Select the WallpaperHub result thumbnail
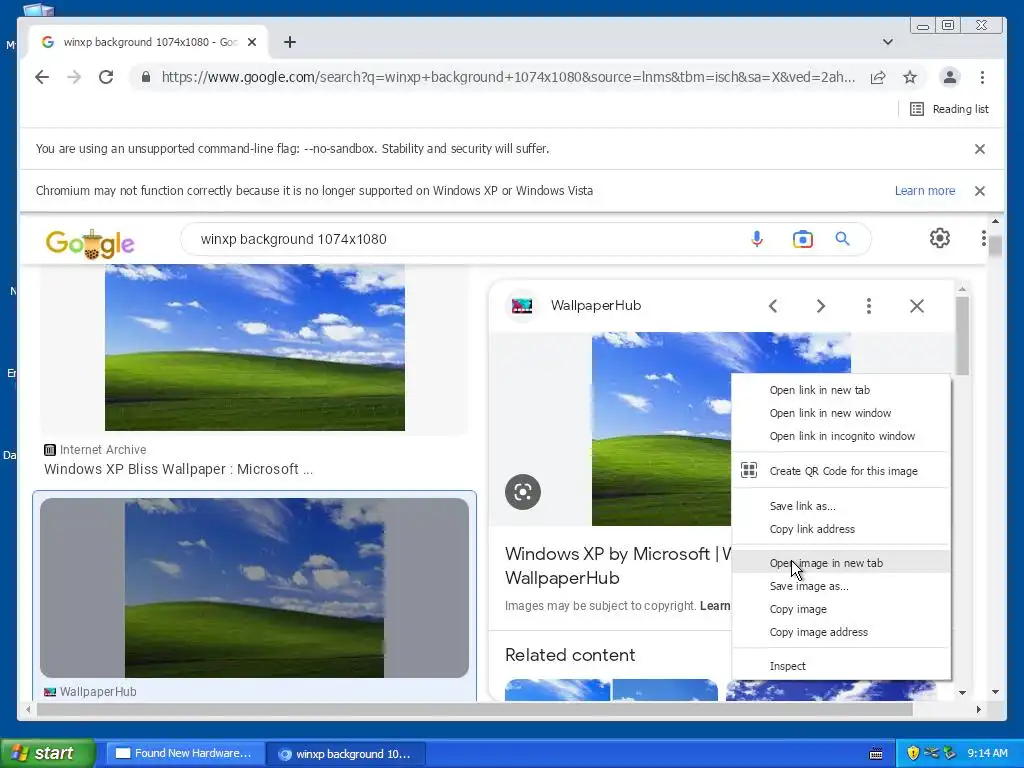This screenshot has height=768, width=1024. [254, 588]
